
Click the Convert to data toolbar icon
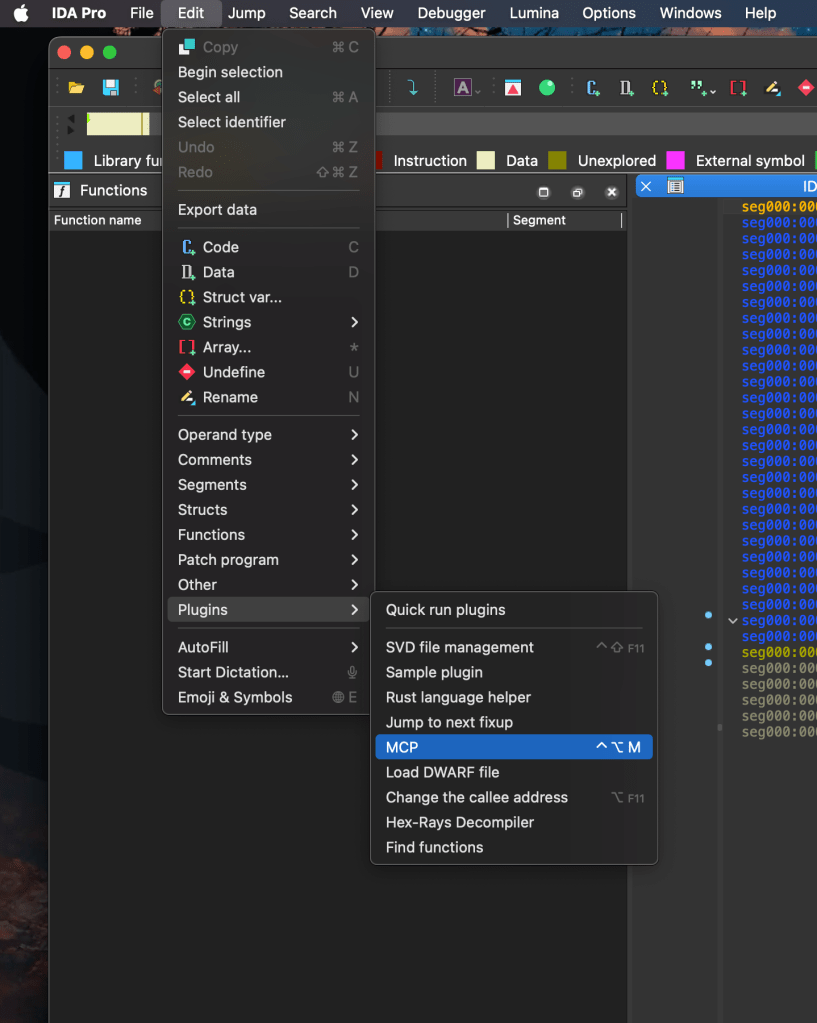(626, 88)
